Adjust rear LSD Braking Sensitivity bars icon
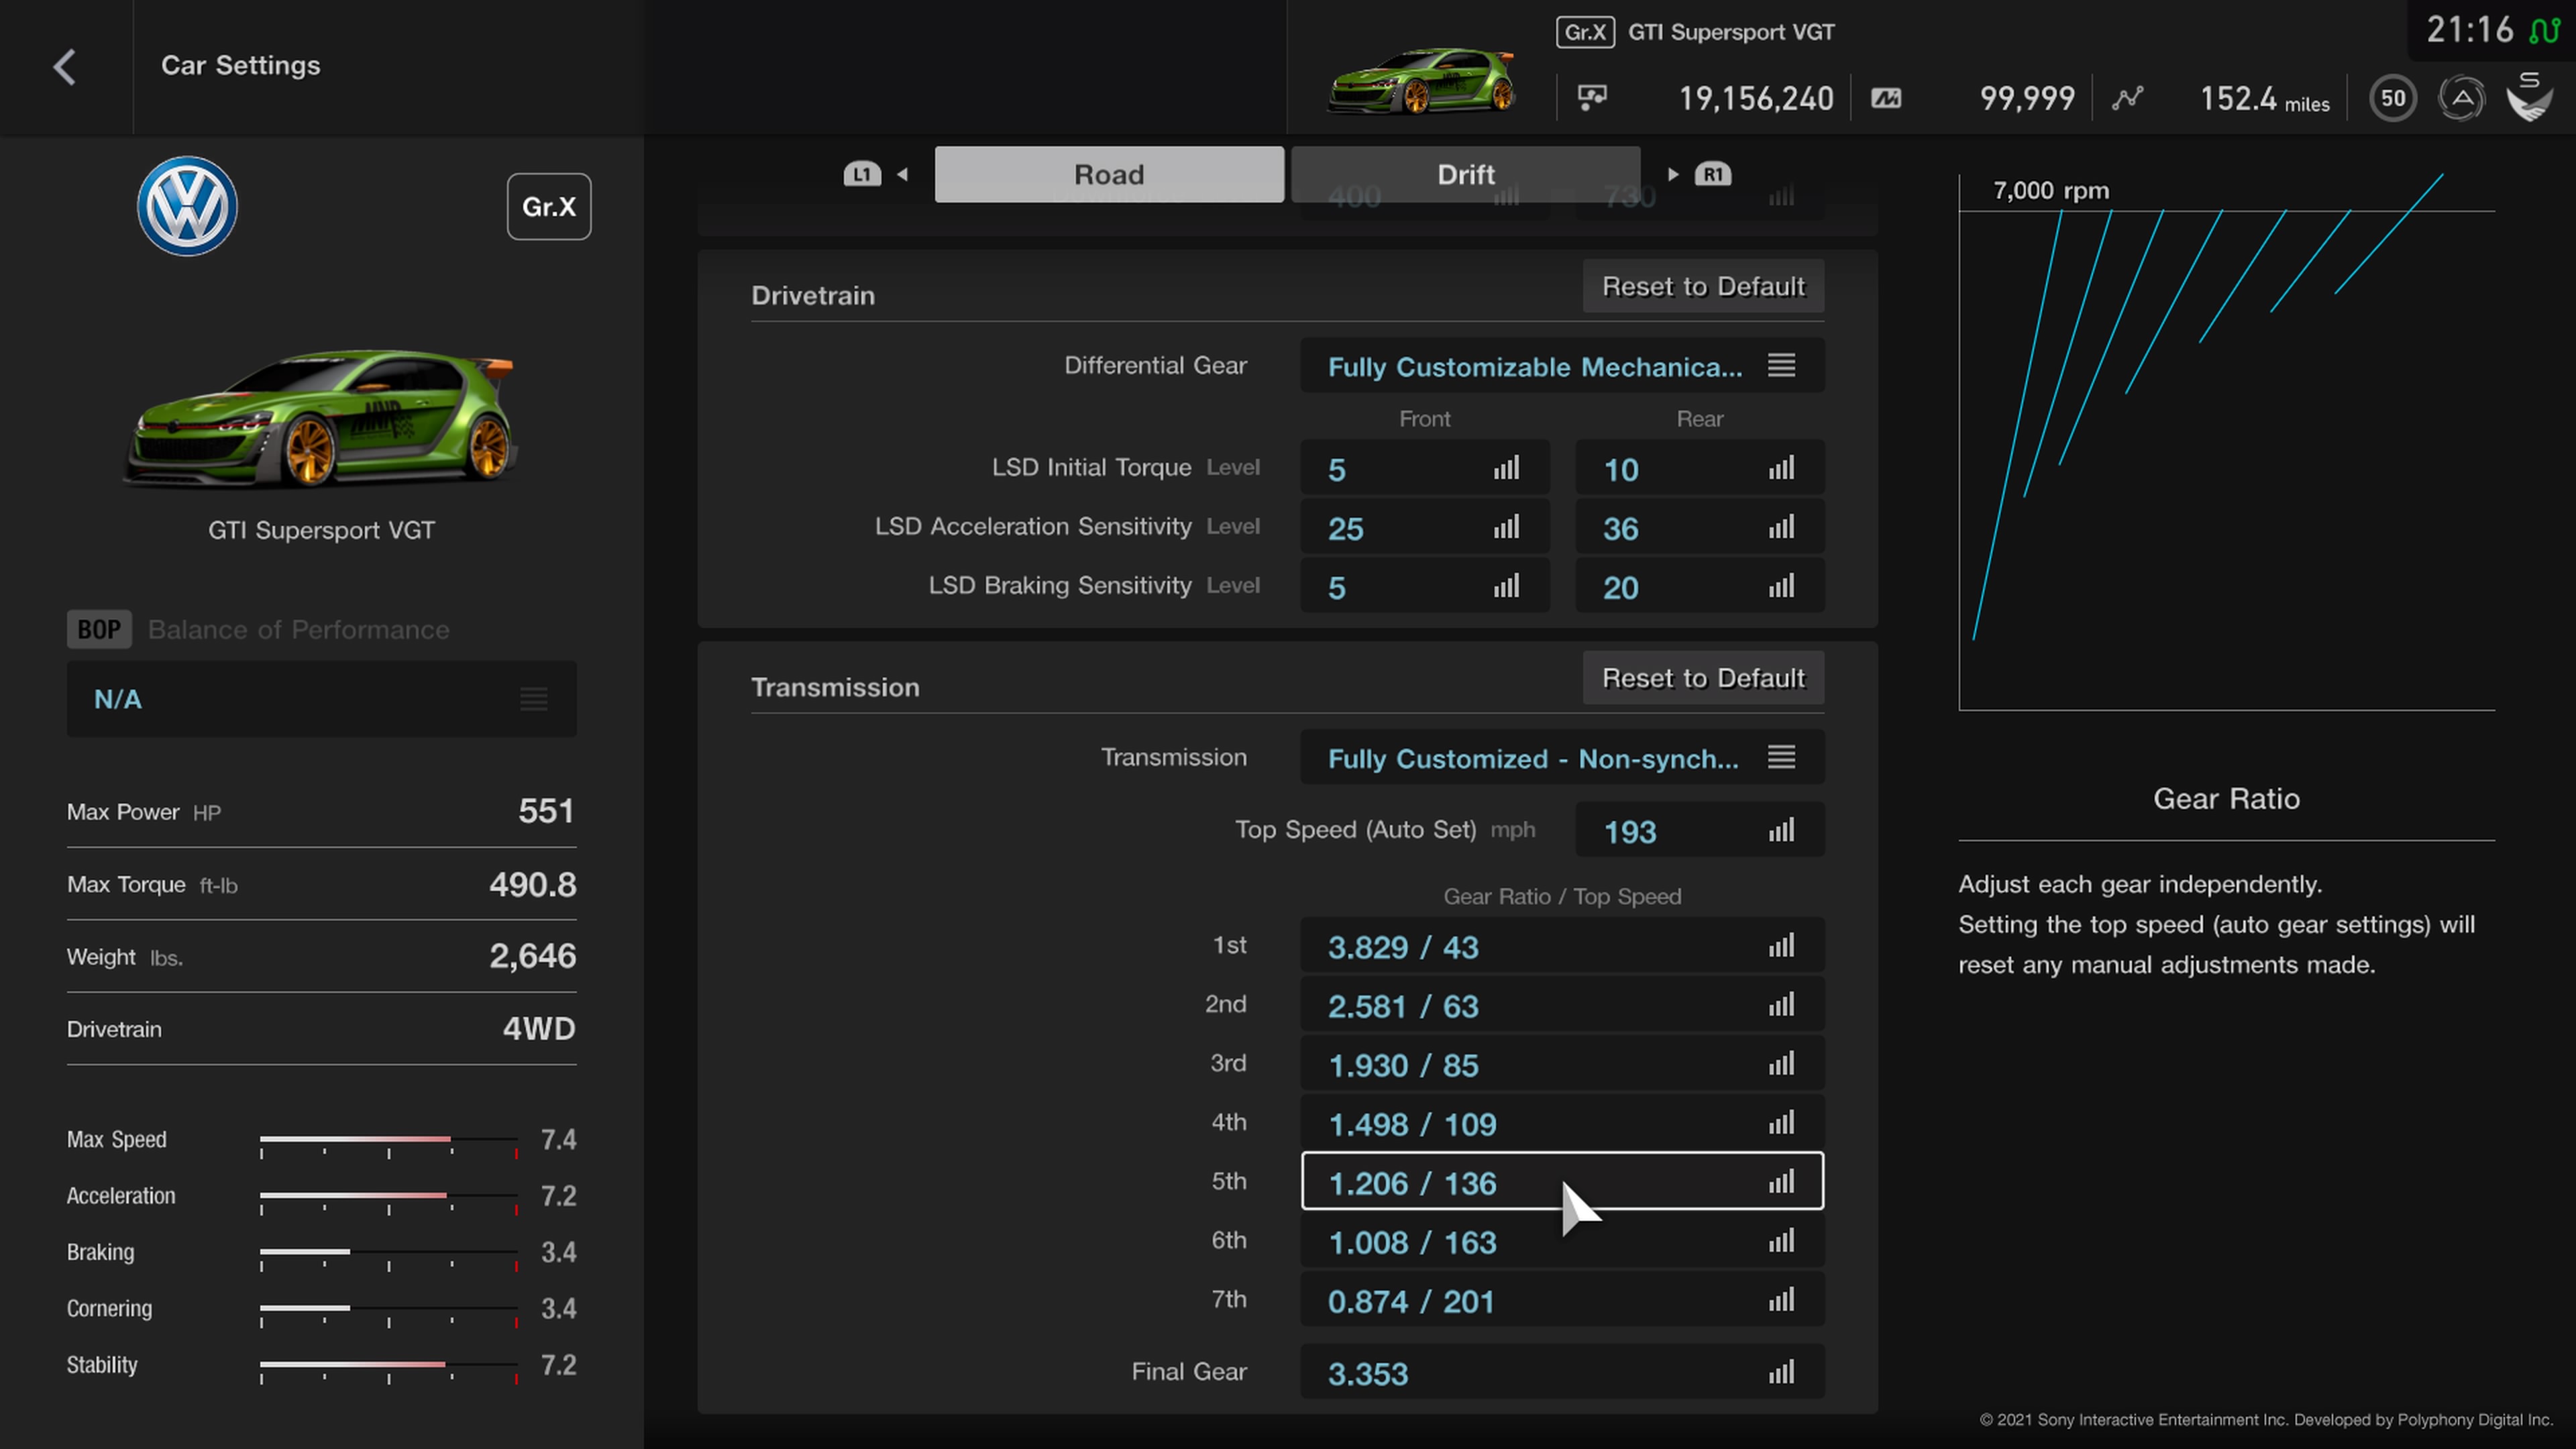 [1781, 586]
